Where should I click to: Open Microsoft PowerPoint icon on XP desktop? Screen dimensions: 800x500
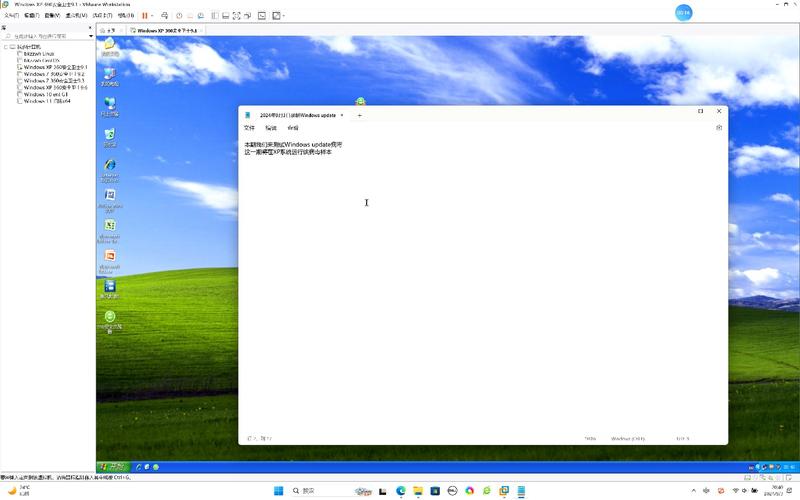[x=110, y=261]
